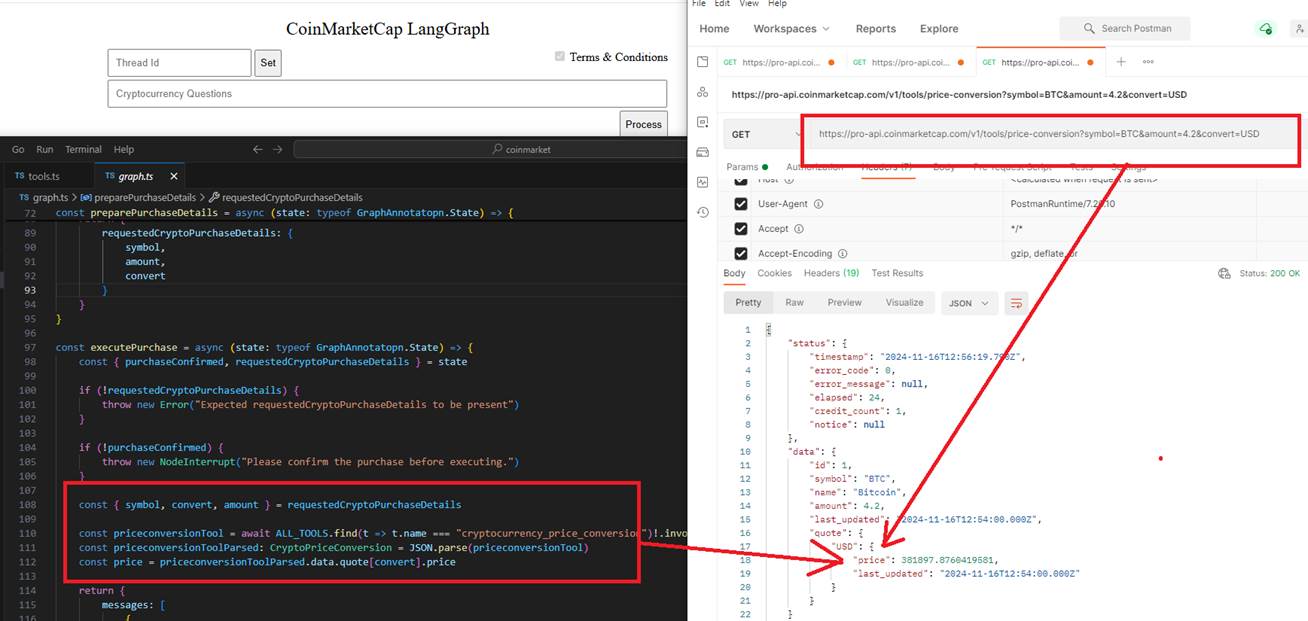This screenshot has width=1308, height=621.
Task: Switch response view to Preview
Action: (844, 303)
